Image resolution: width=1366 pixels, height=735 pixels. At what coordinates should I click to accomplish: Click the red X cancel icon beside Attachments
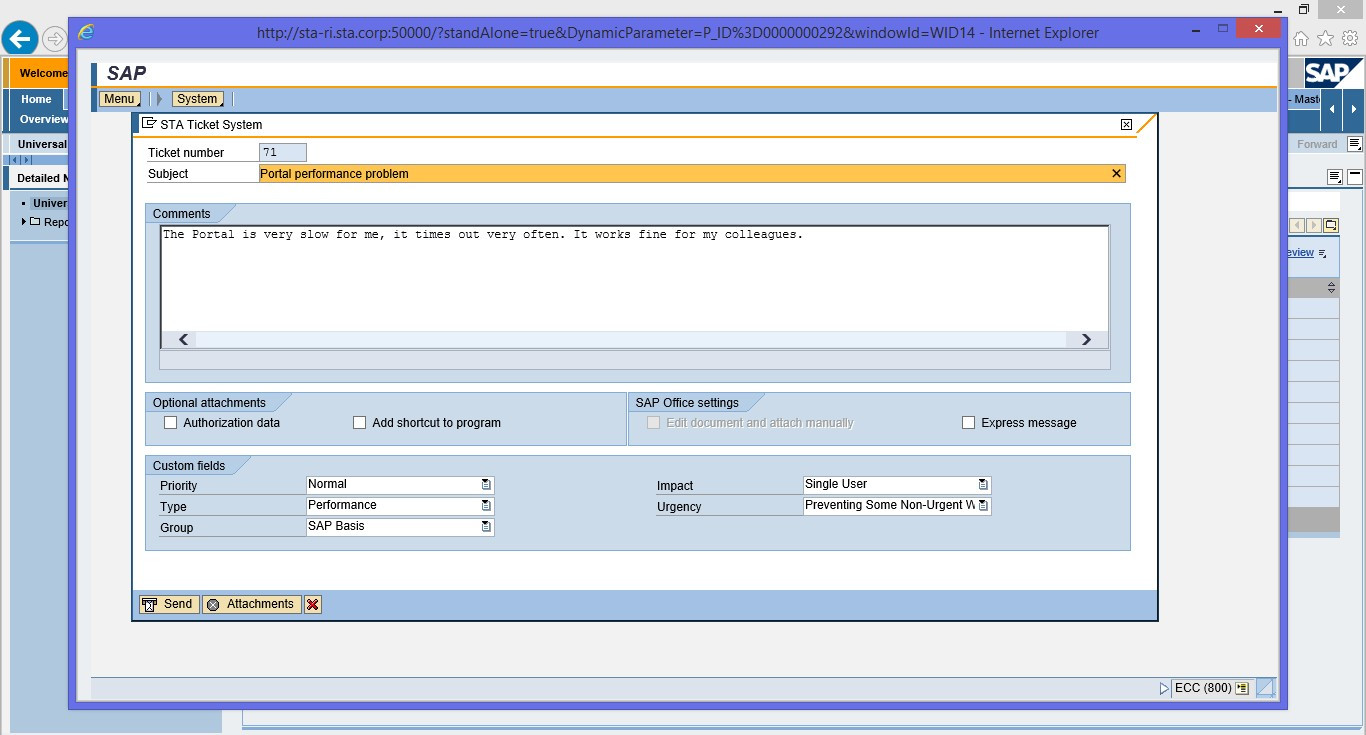313,604
